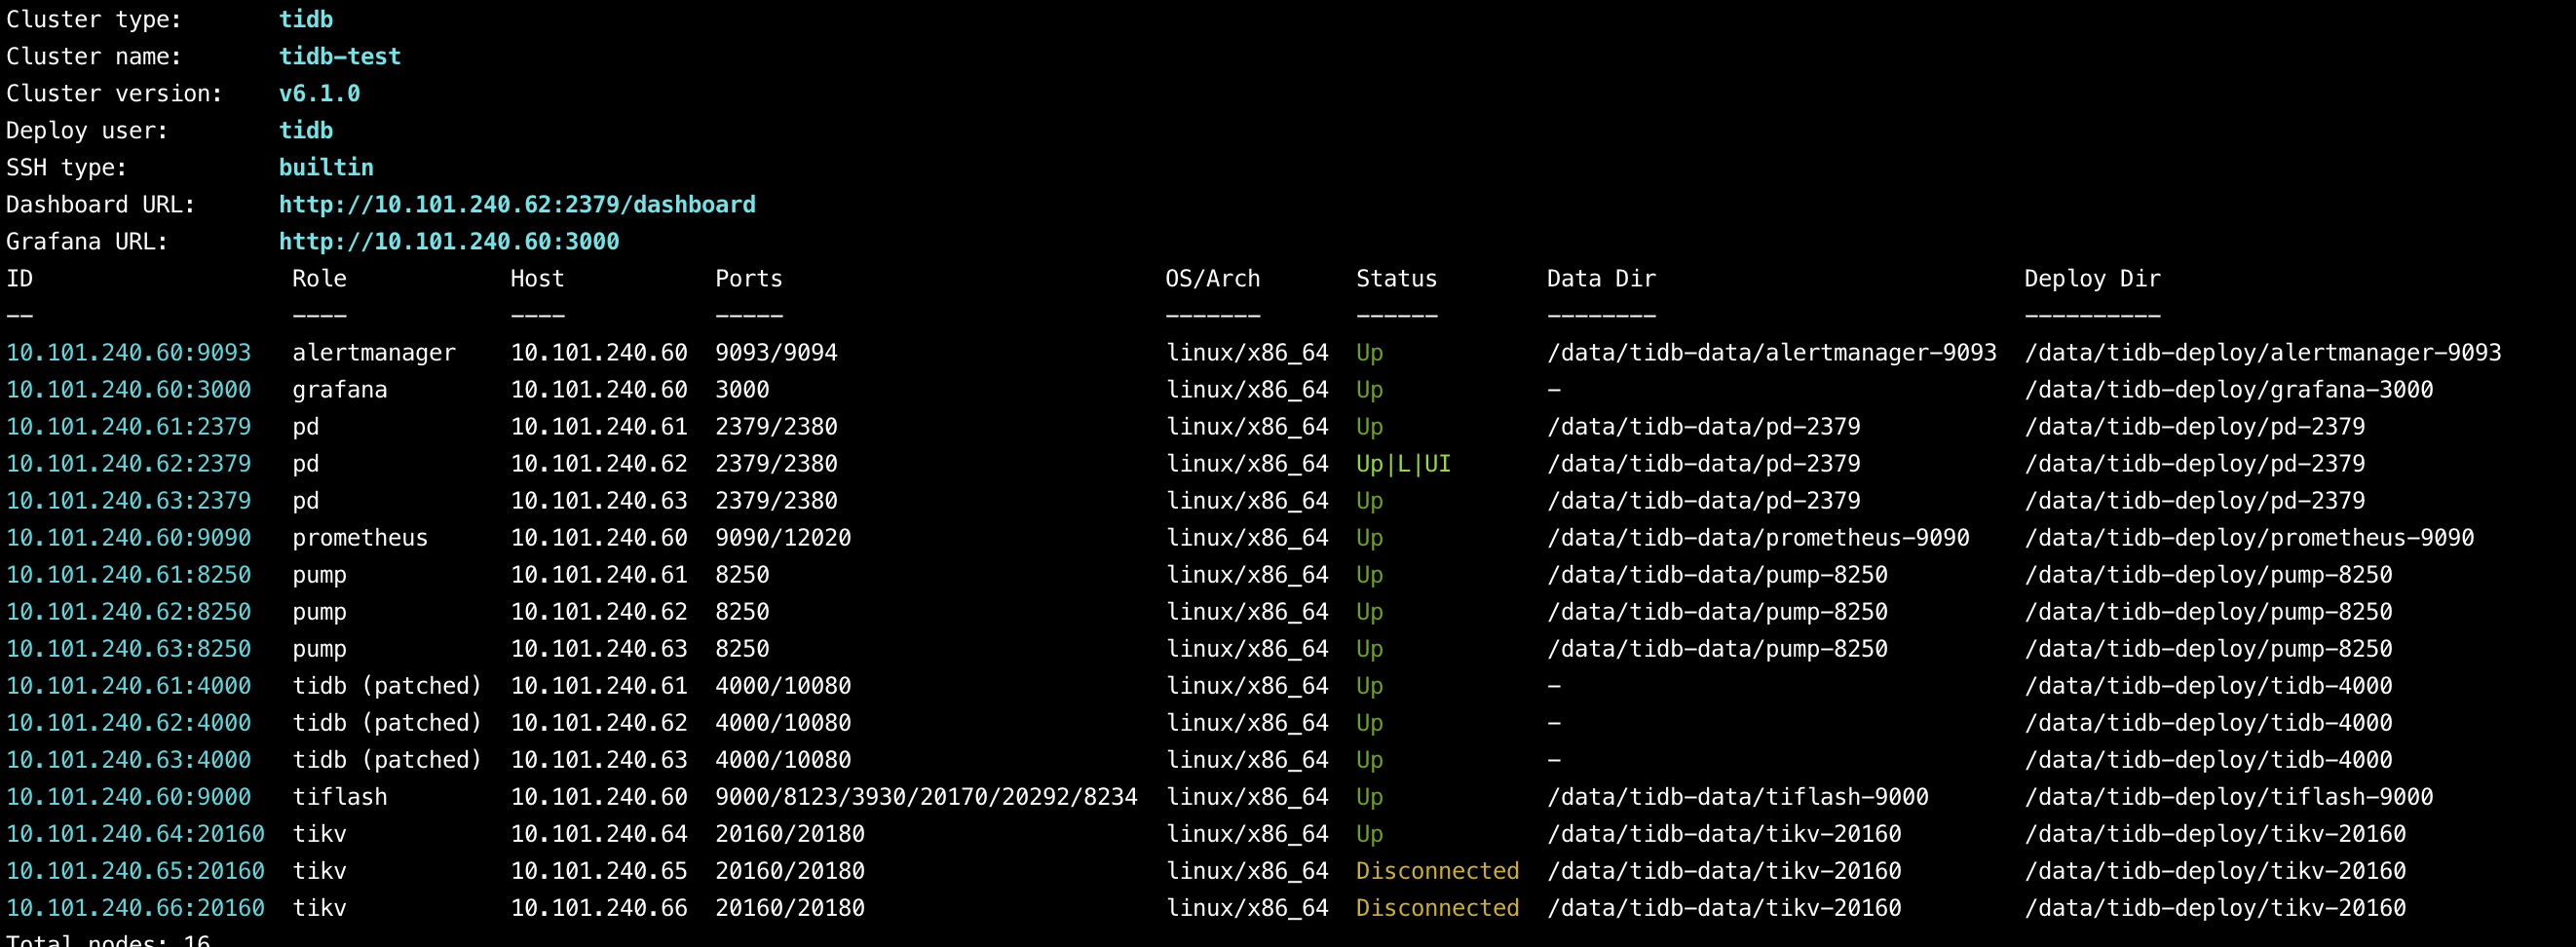Click the deploy dir /data/tidb-deploy/grafana-3000

[2229, 390]
